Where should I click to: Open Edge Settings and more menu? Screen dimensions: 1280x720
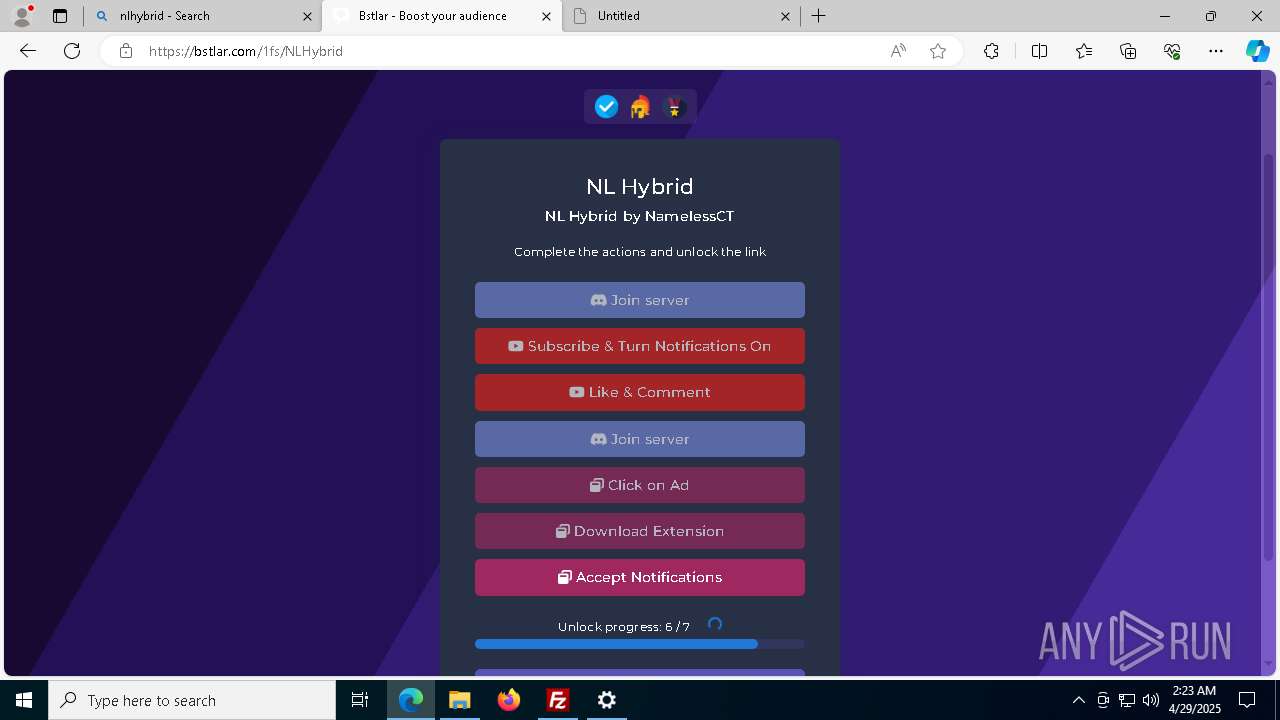(1216, 51)
